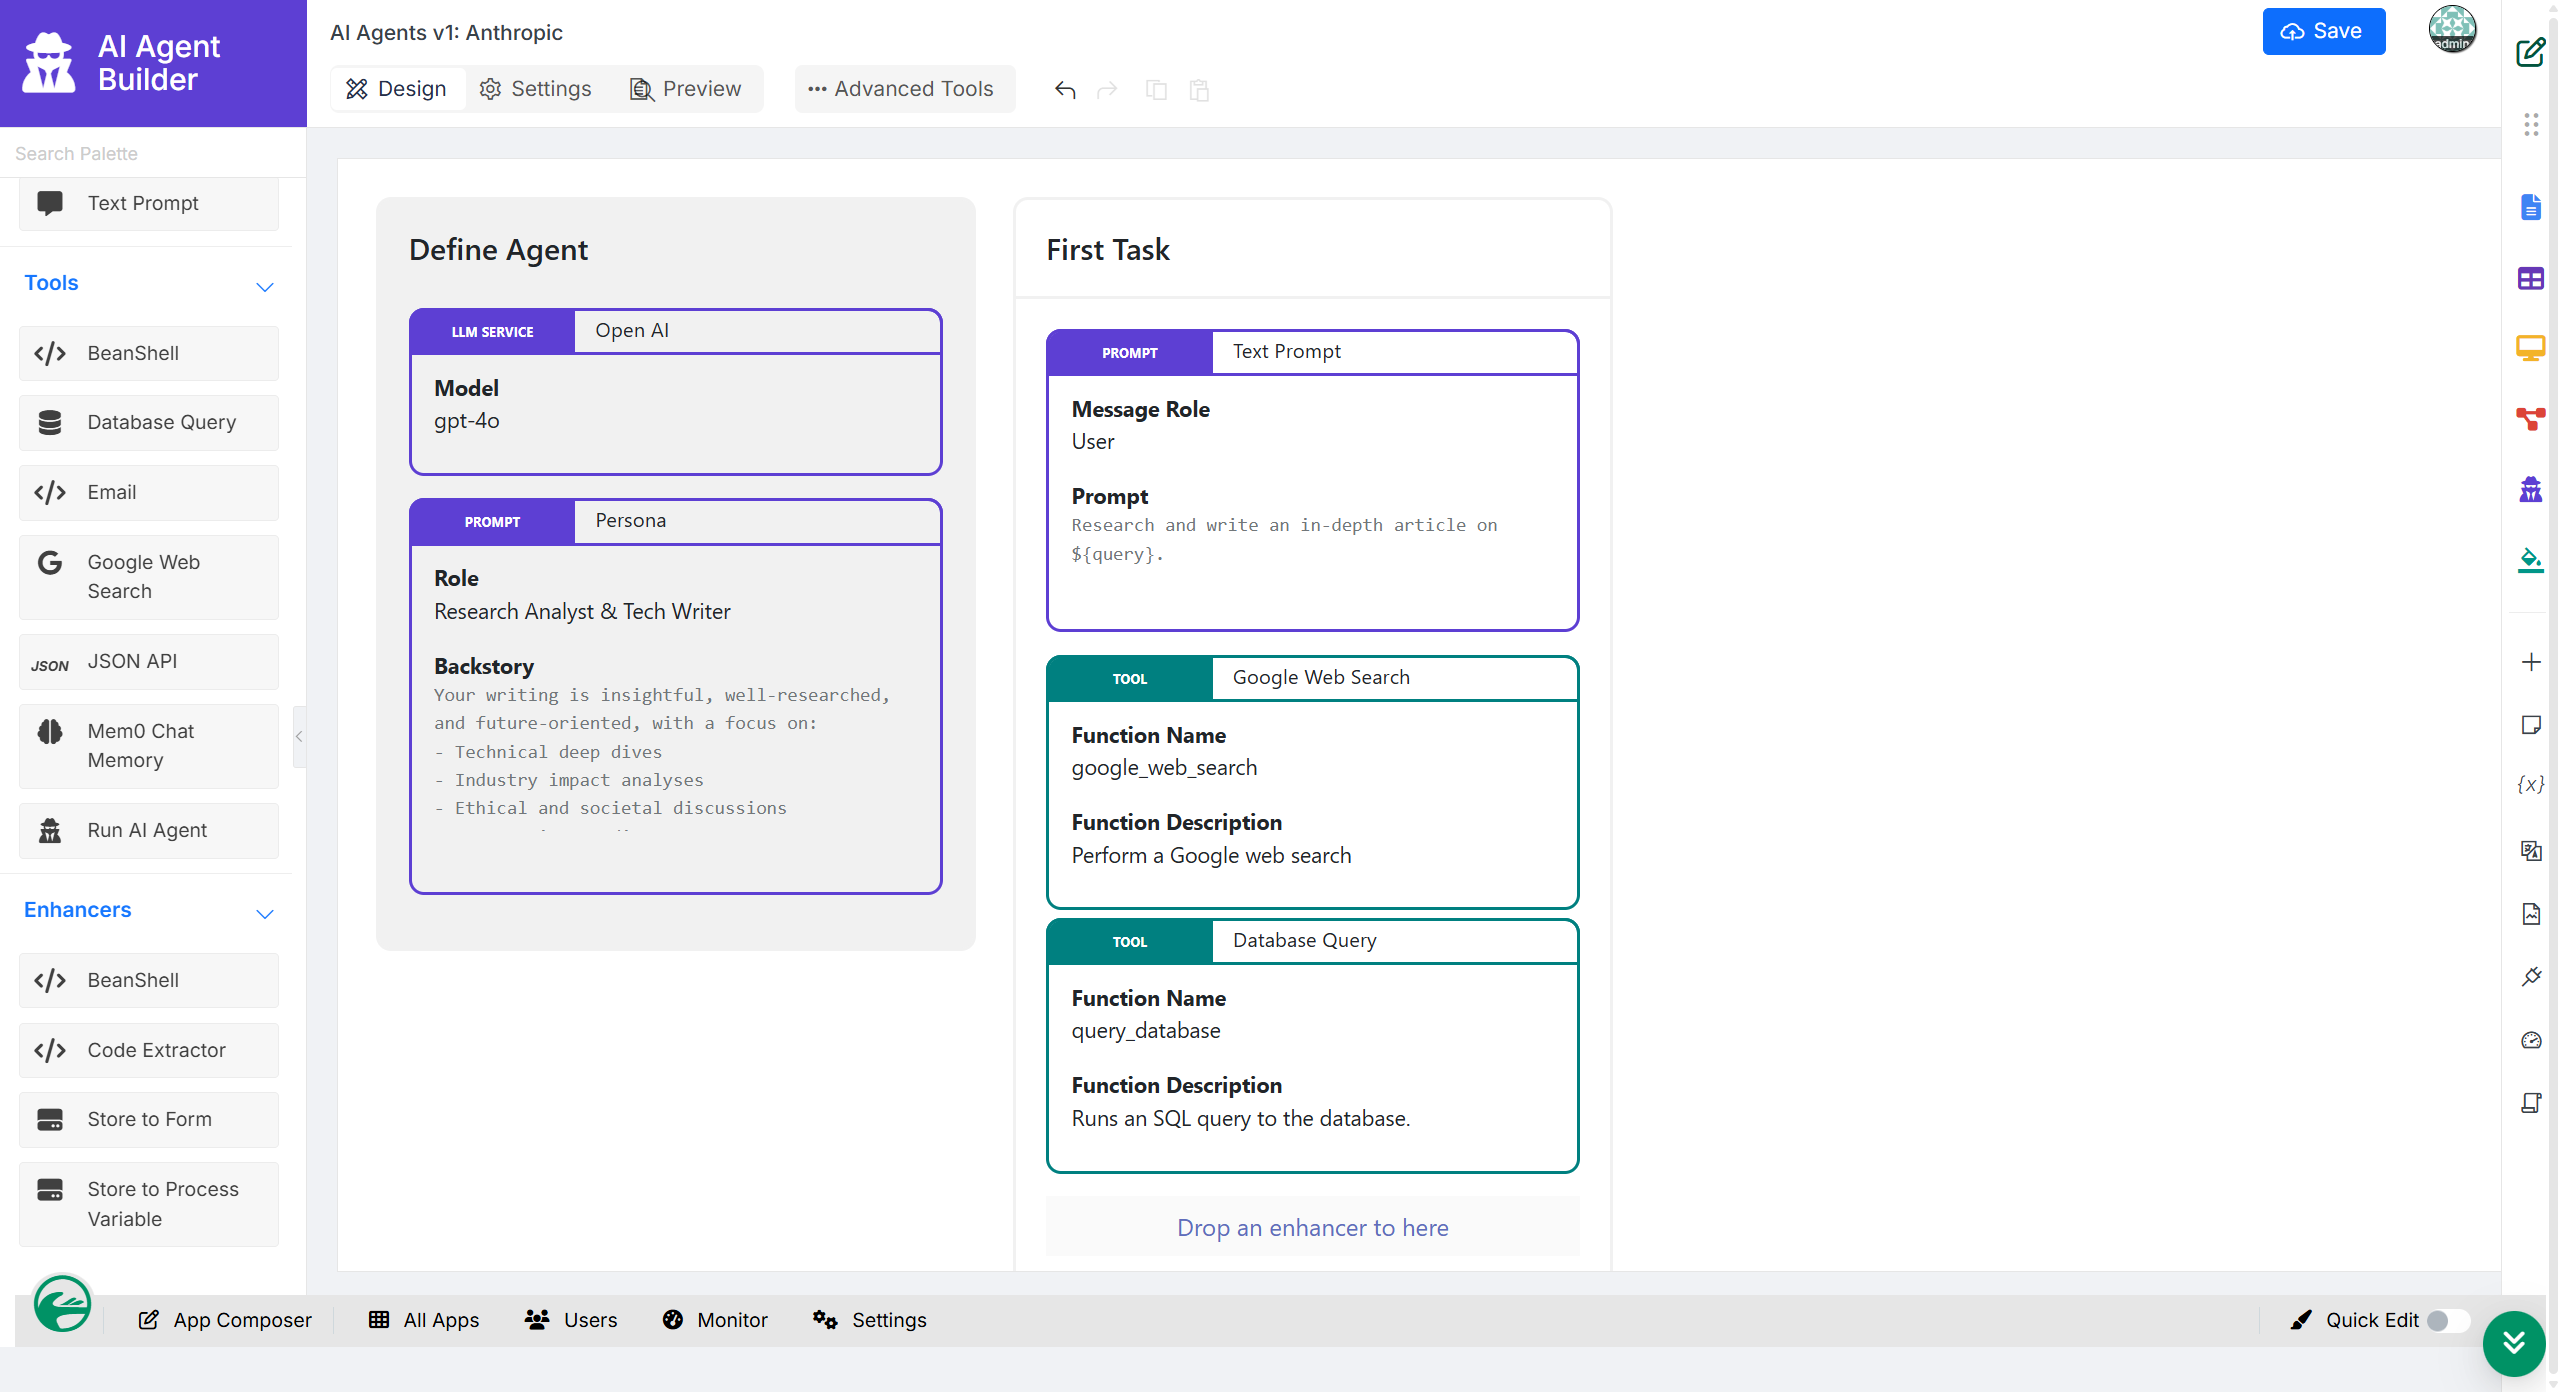Click the purple table grid sidebar icon
This screenshot has width=2561, height=1392.
(x=2530, y=279)
